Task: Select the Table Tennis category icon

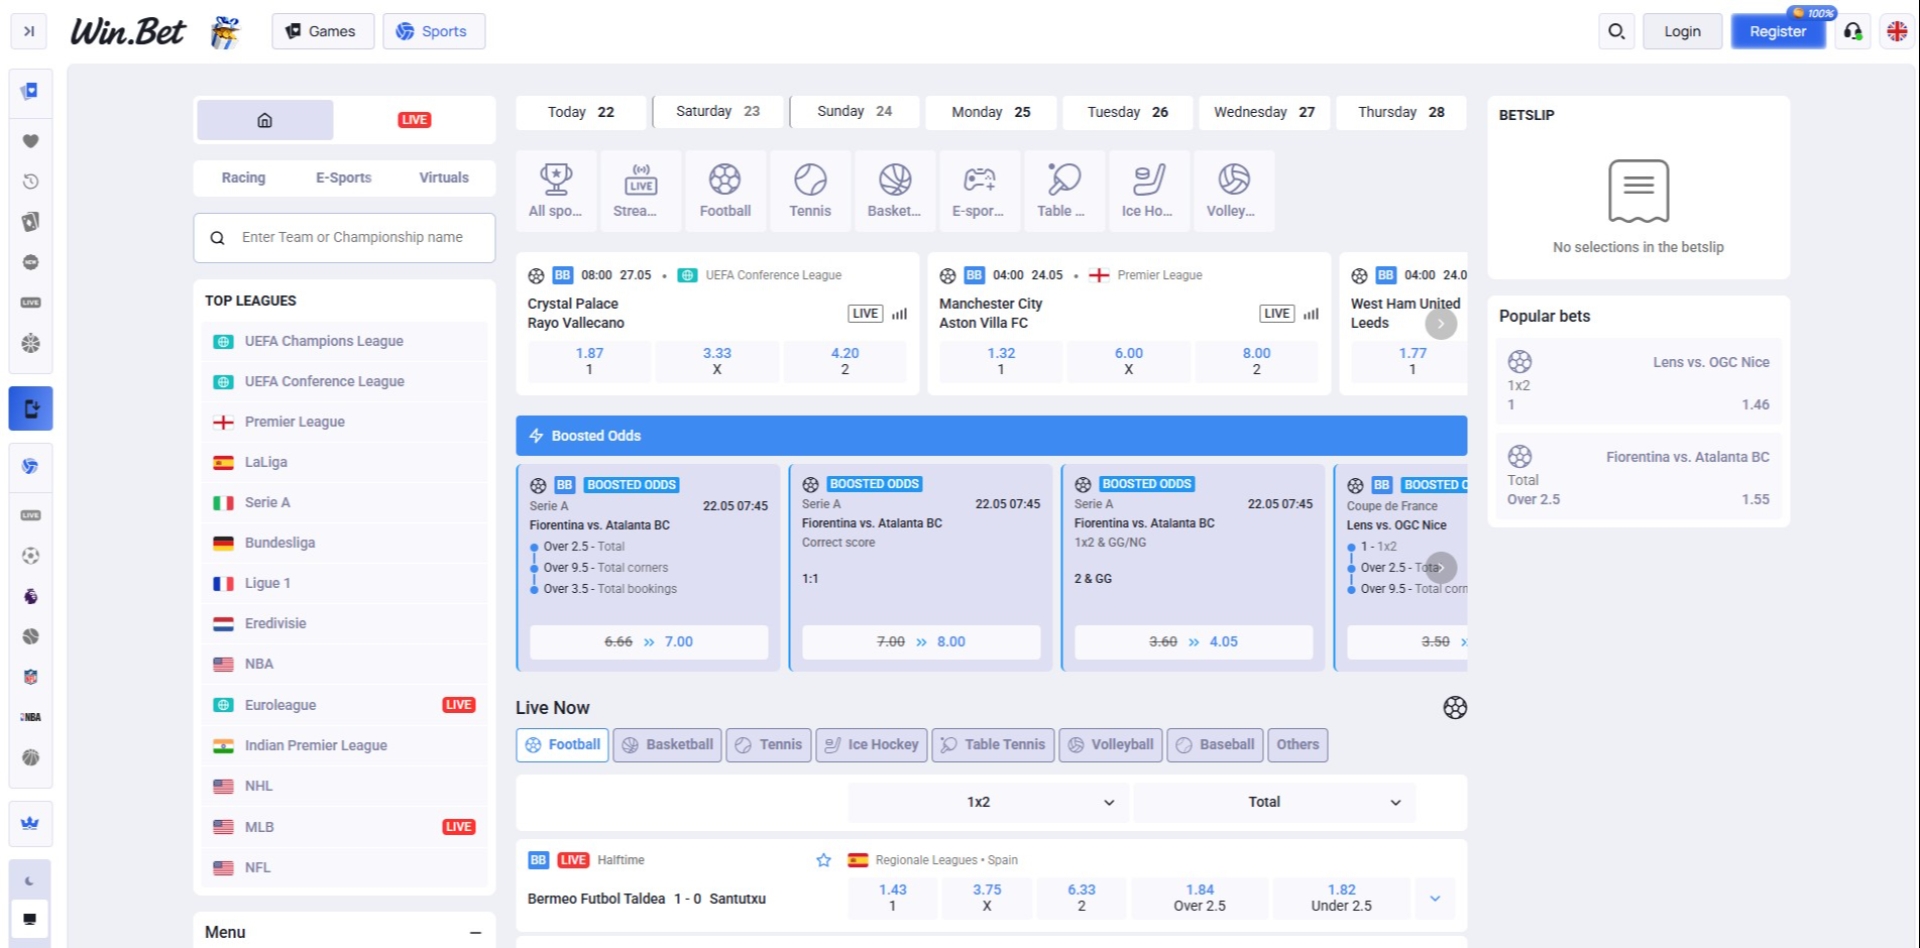Action: click(x=1064, y=190)
